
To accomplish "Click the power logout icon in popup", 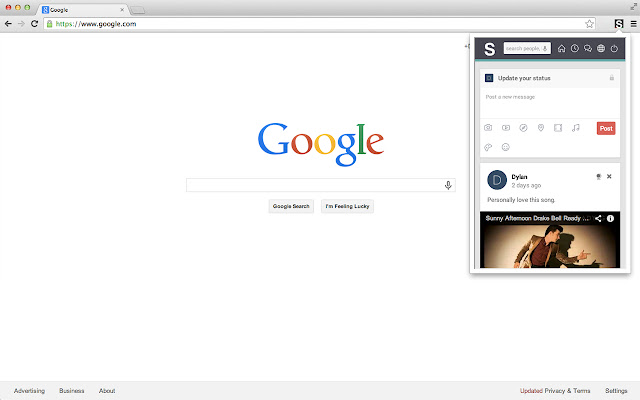I will click(614, 49).
